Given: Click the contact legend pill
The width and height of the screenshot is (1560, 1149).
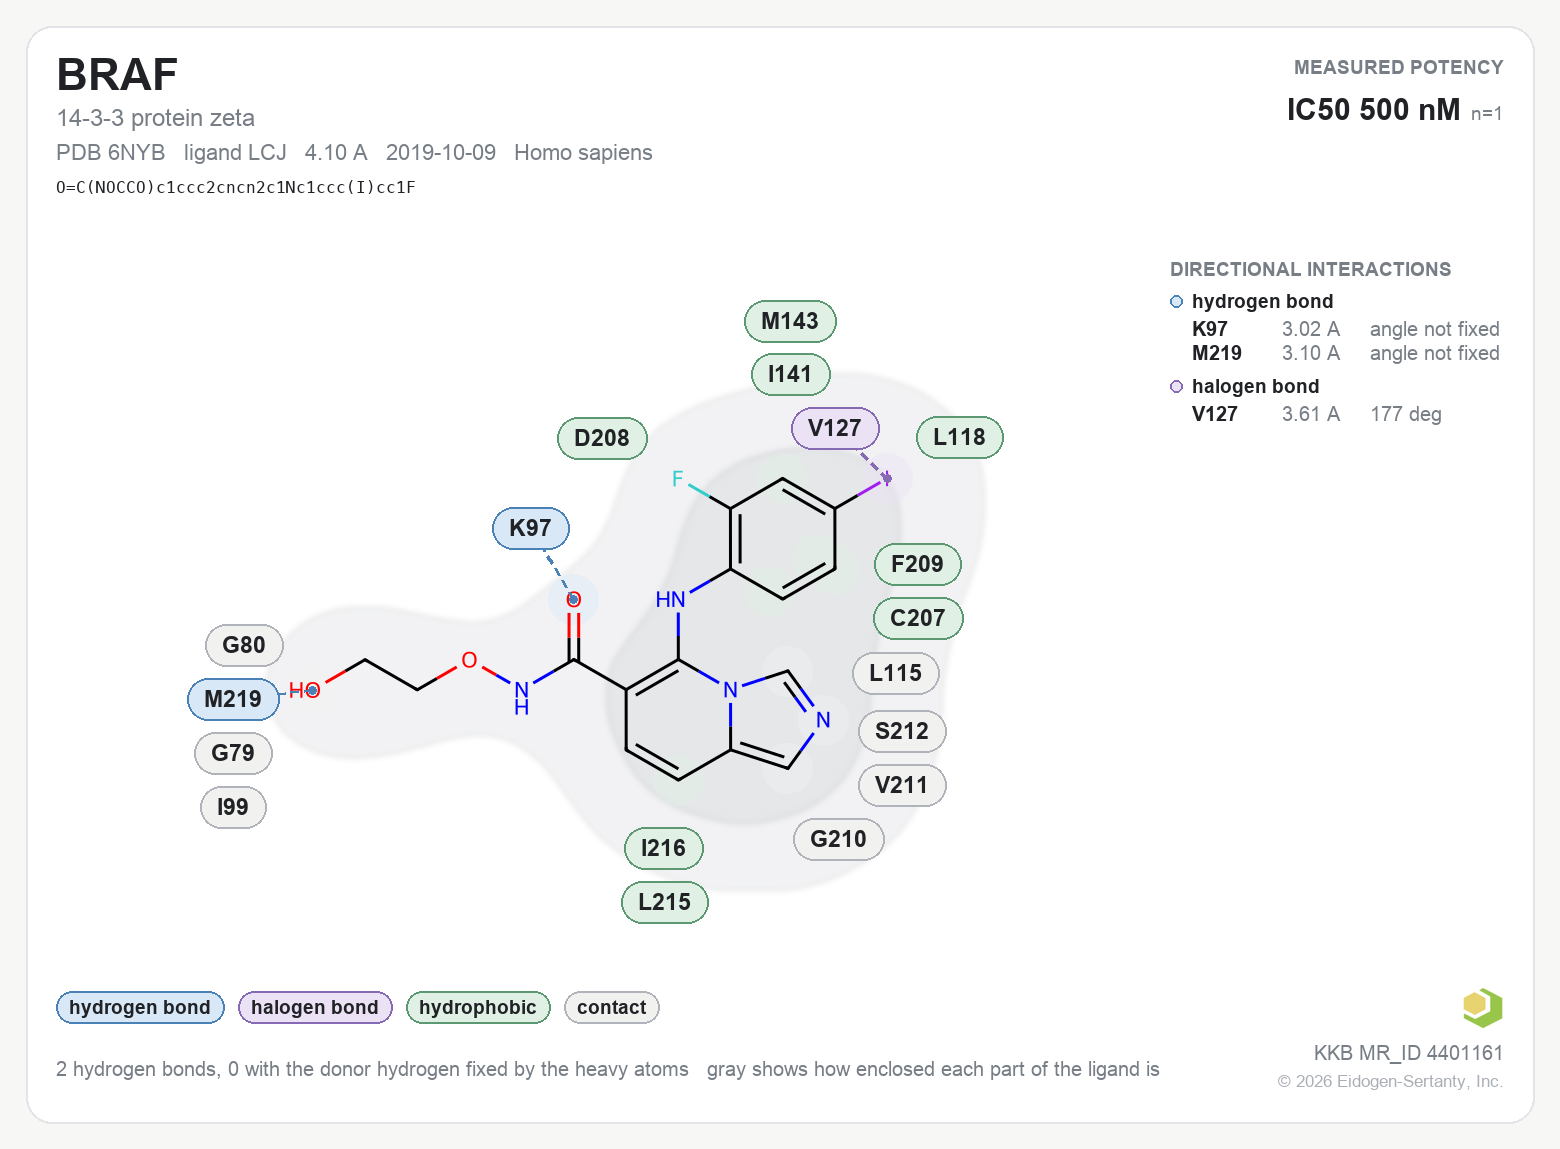Looking at the screenshot, I should tap(612, 1007).
